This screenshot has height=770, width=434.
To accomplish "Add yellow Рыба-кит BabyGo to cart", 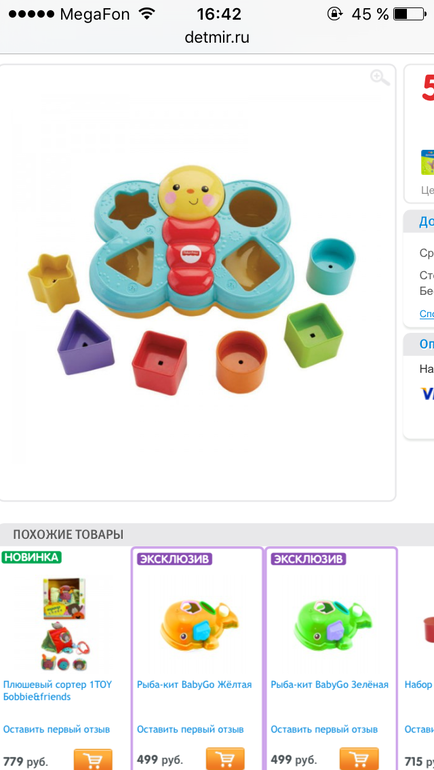I will [x=225, y=759].
